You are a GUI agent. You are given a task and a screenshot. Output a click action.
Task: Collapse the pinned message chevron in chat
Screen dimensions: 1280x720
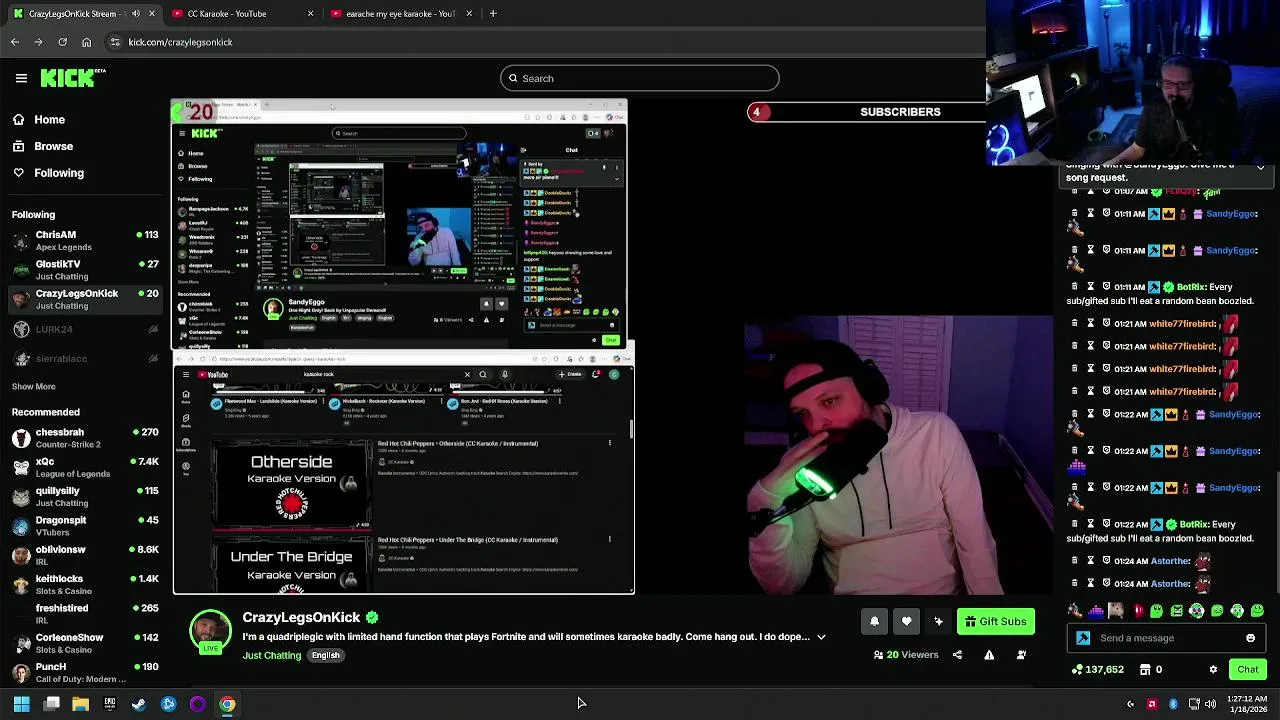[1260, 167]
